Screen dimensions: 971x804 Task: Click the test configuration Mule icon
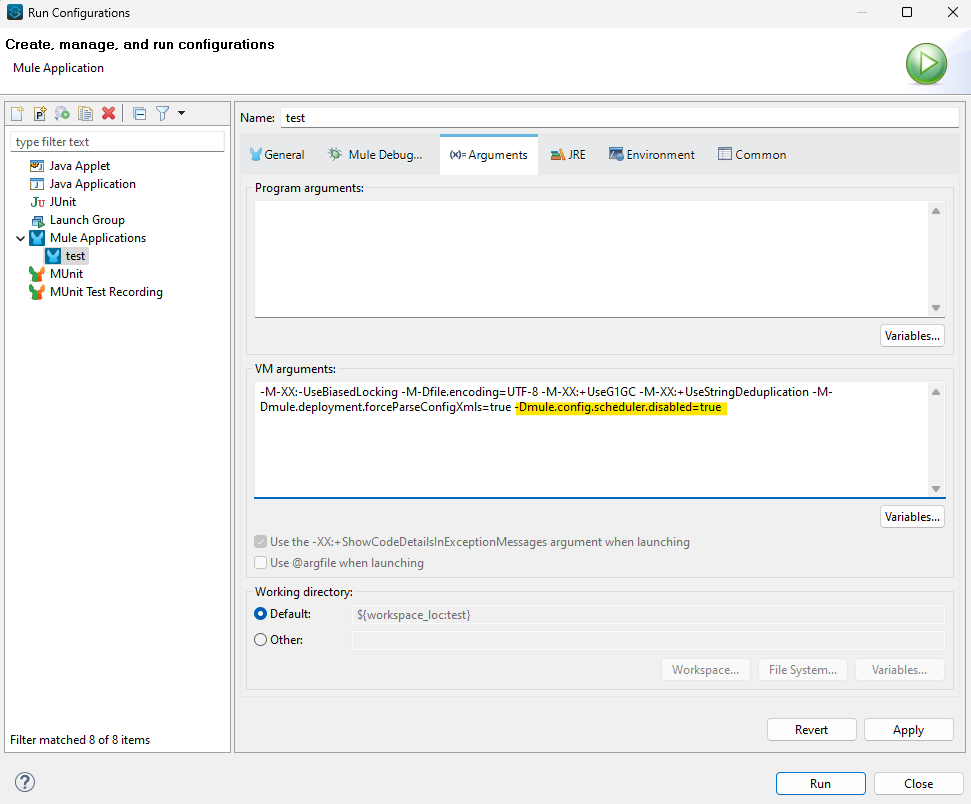click(x=53, y=256)
